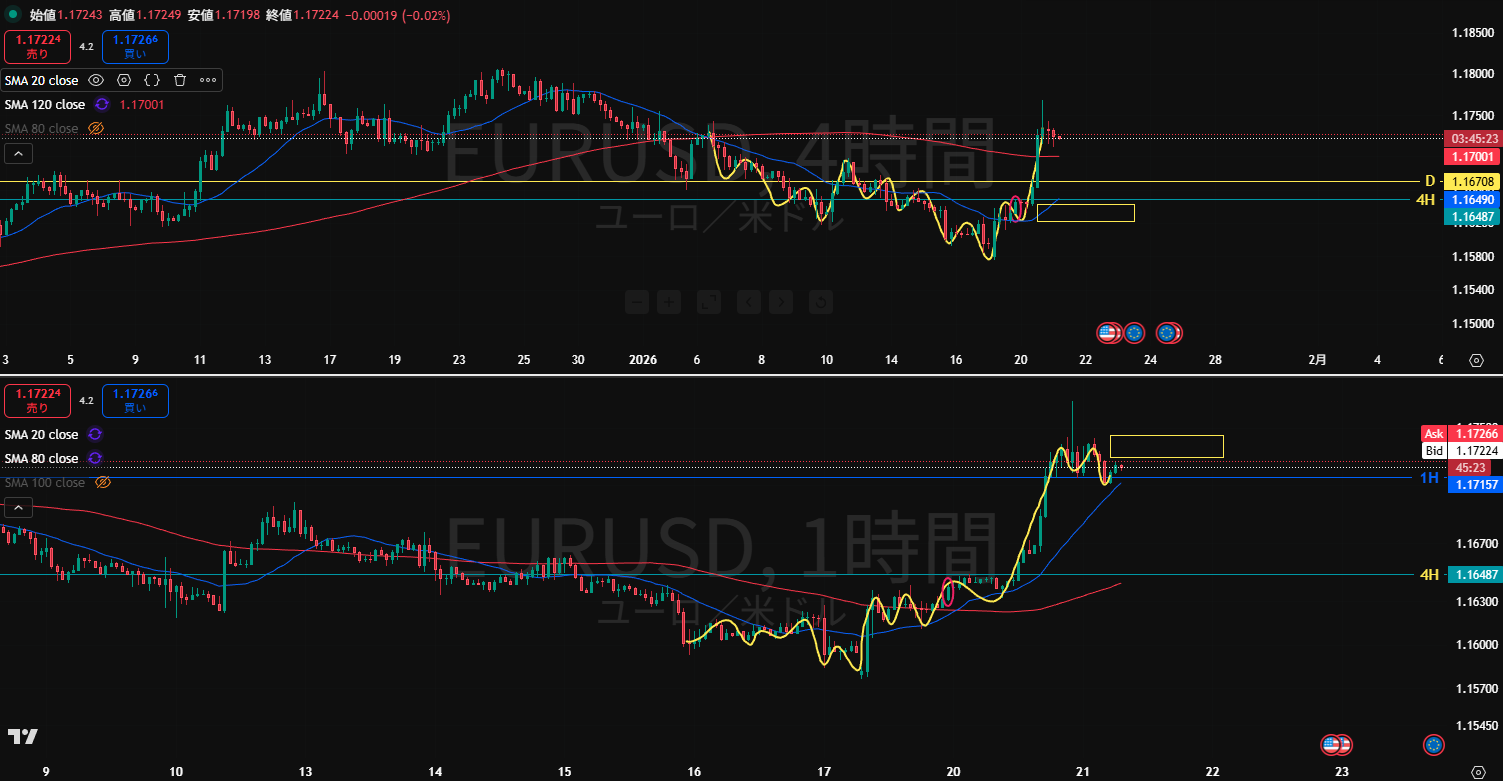Collapse the indicator legend in the top chart
The height and width of the screenshot is (781, 1503).
coord(17,153)
